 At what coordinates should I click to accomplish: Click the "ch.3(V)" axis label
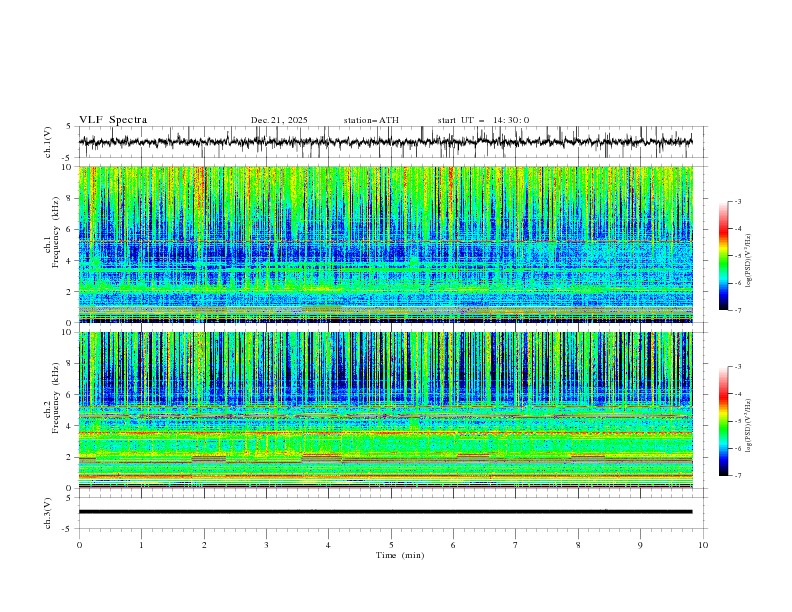(x=48, y=513)
